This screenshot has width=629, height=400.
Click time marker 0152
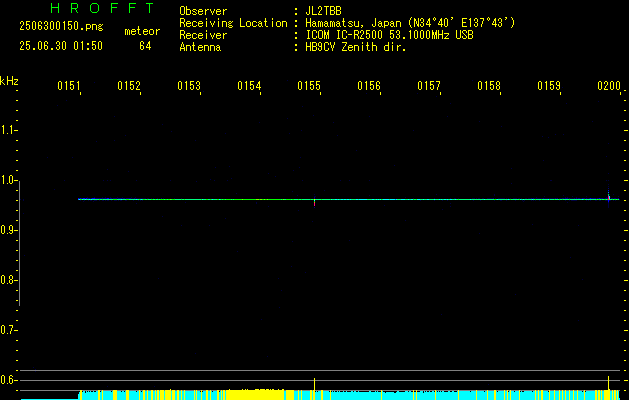tap(129, 86)
